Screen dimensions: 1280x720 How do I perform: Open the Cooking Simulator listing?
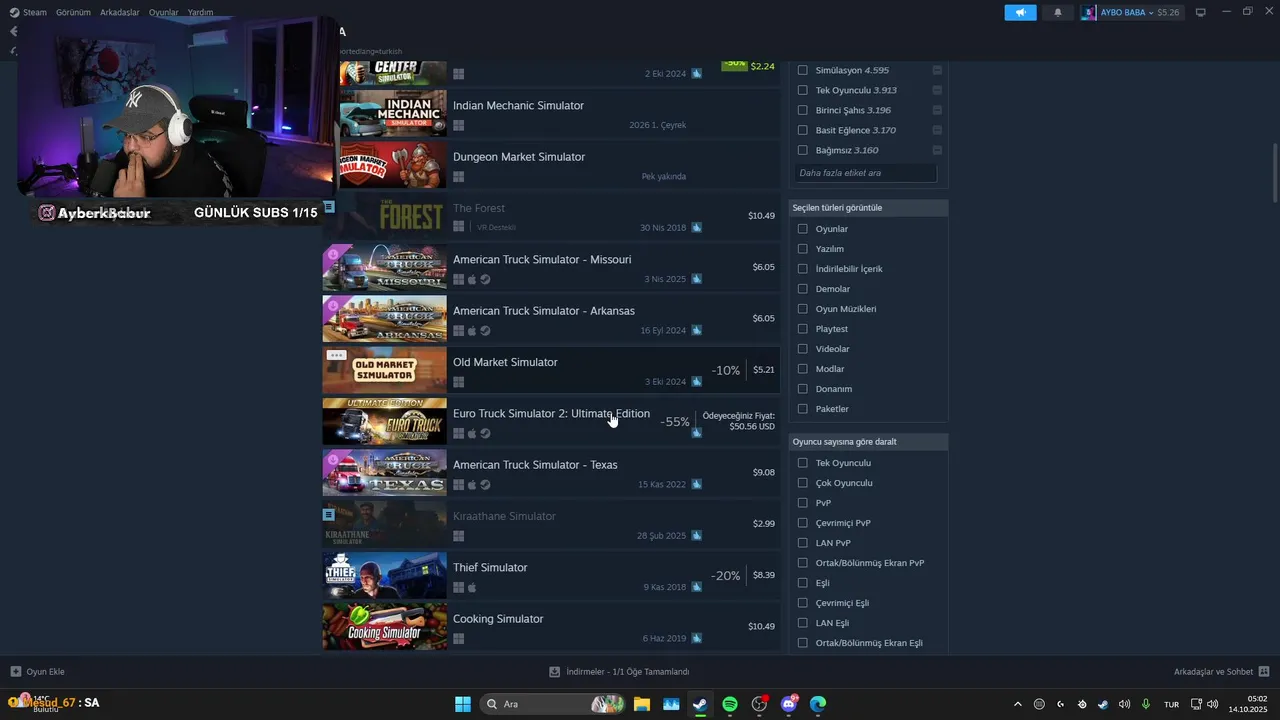551,627
